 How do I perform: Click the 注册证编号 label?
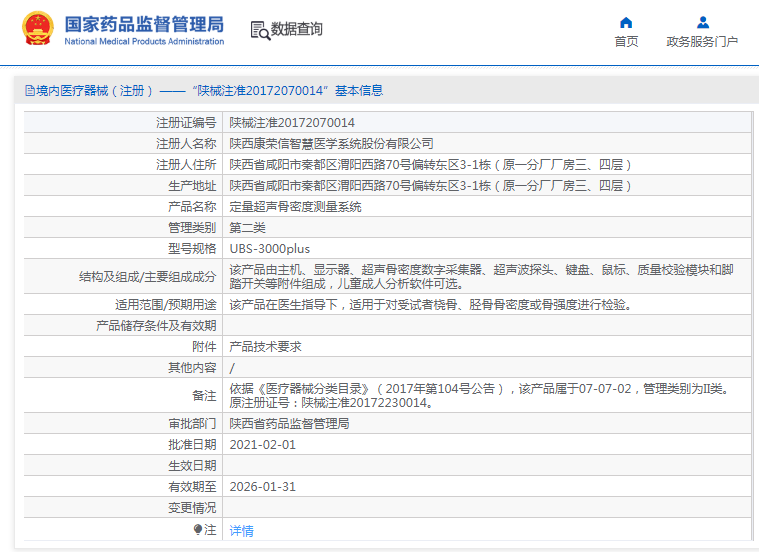click(x=186, y=123)
